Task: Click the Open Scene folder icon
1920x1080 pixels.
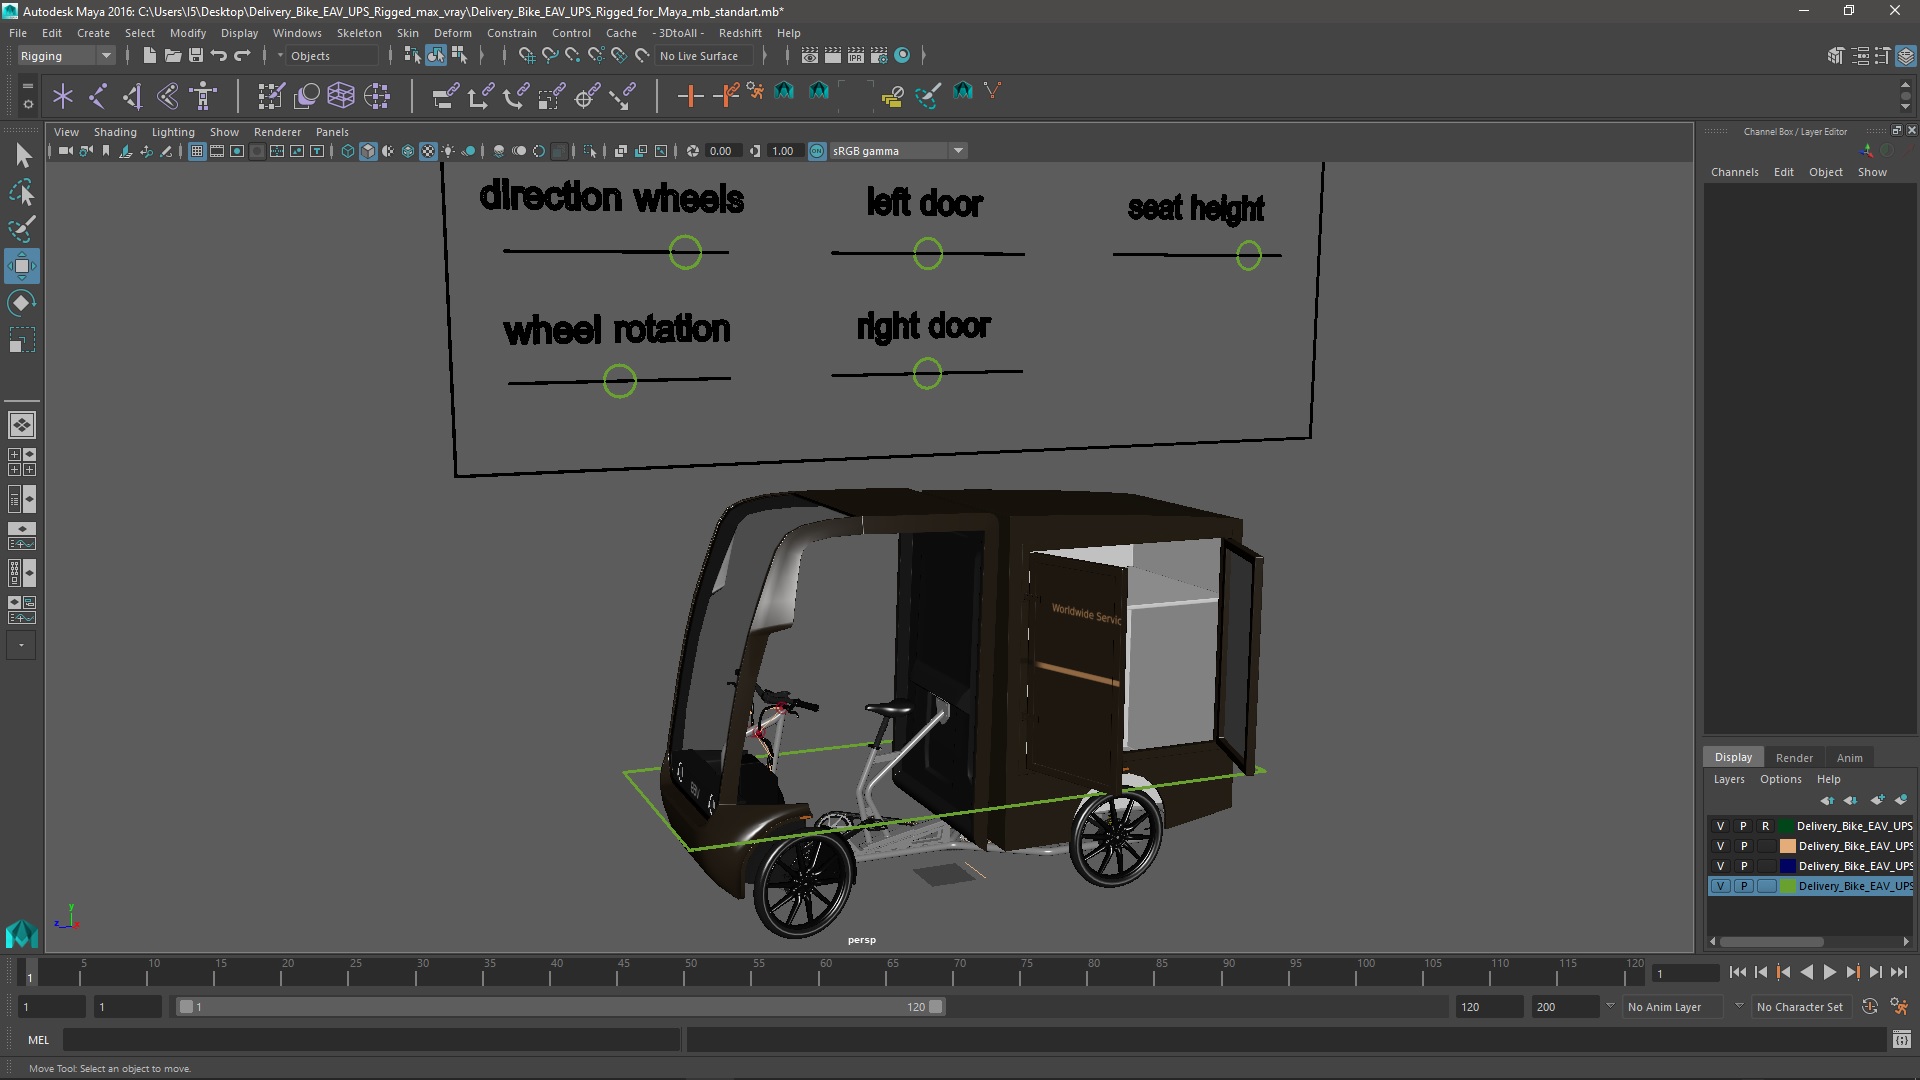Action: (x=172, y=55)
